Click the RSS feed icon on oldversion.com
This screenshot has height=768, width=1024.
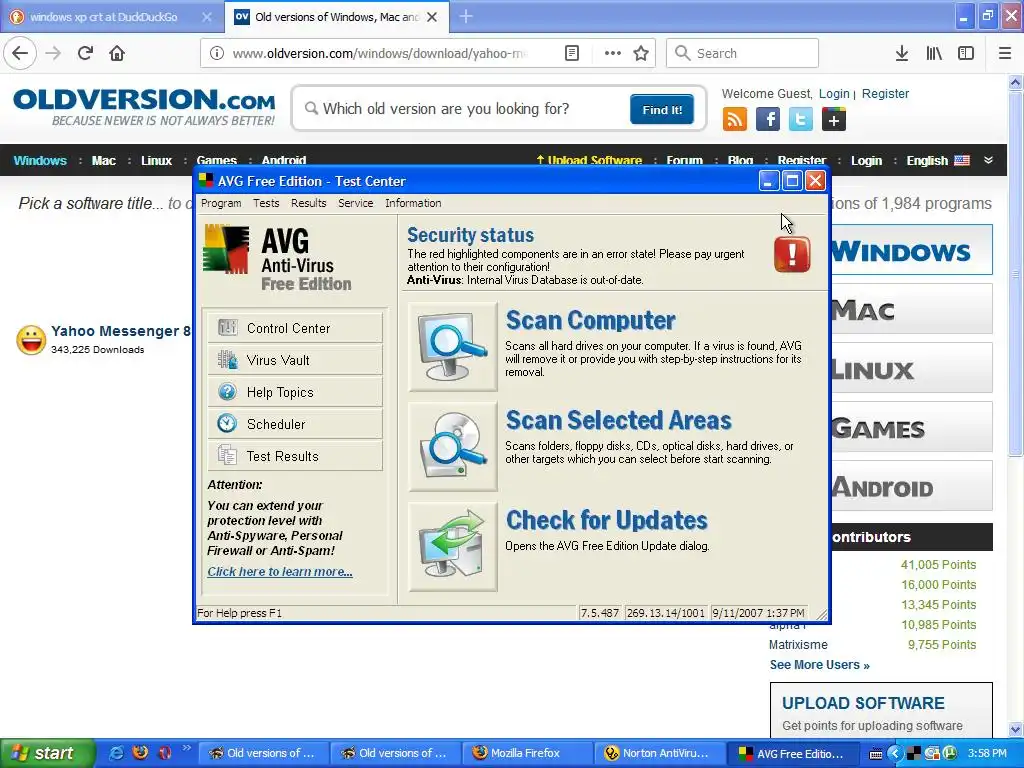pos(735,120)
